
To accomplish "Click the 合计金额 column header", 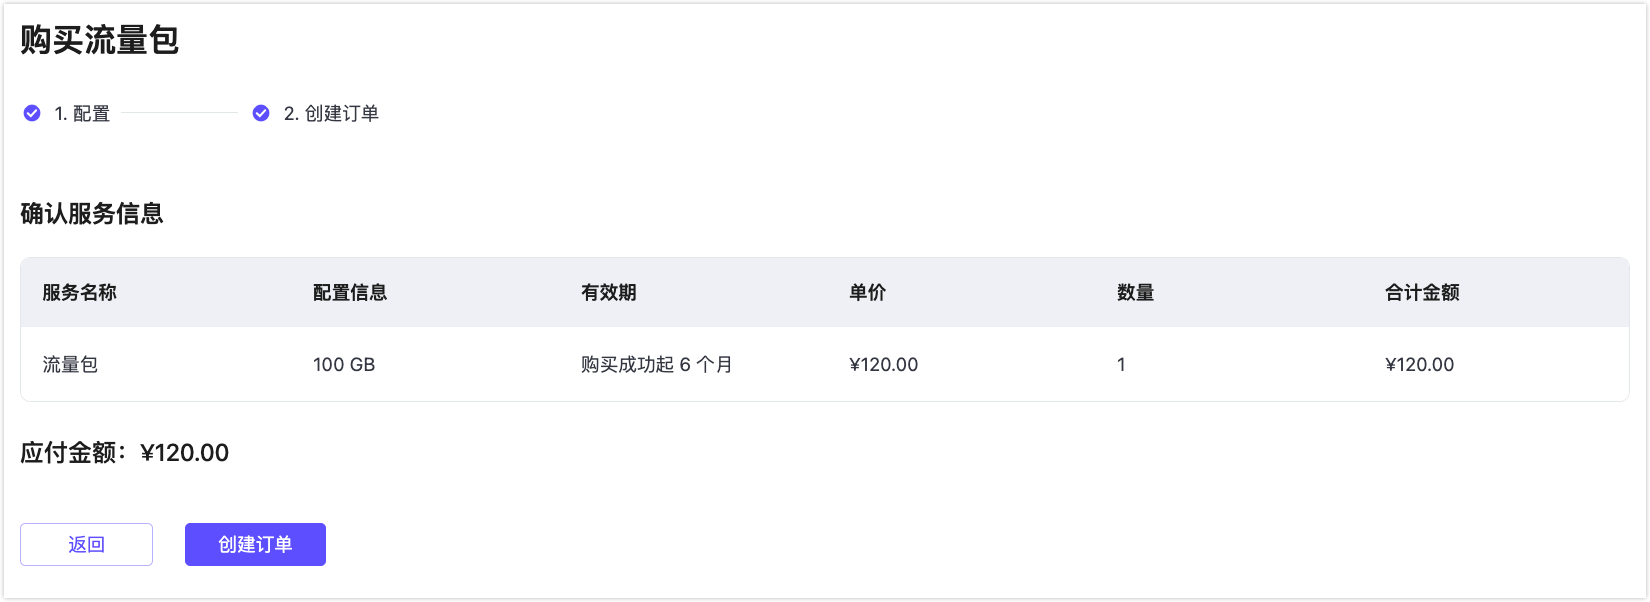I will [1422, 293].
